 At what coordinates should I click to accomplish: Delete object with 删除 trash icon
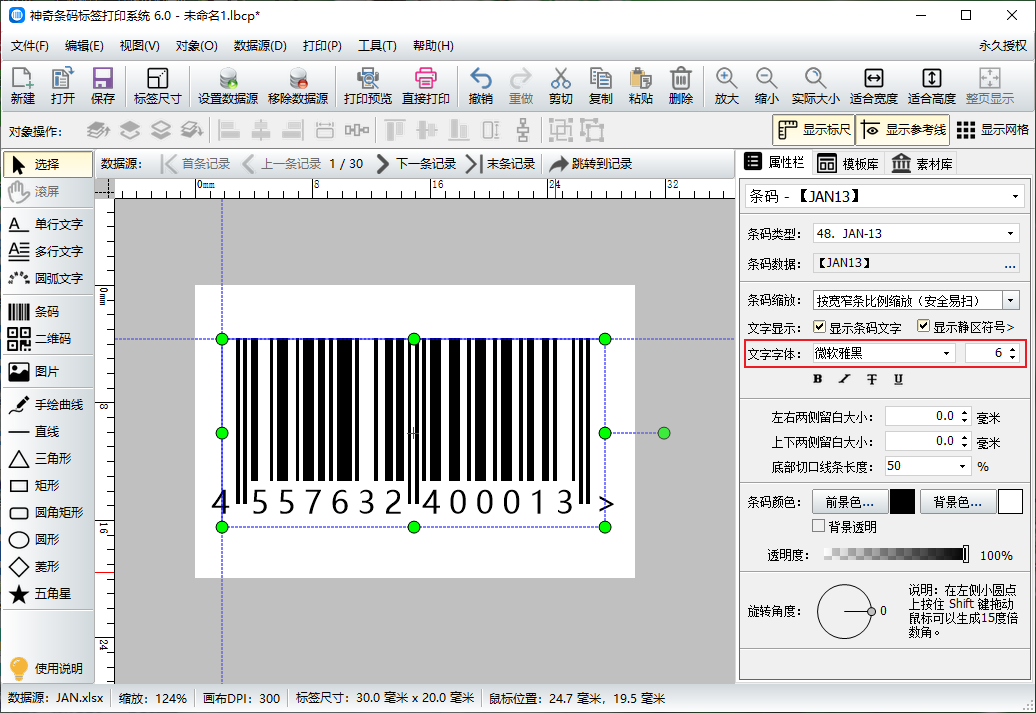point(681,85)
